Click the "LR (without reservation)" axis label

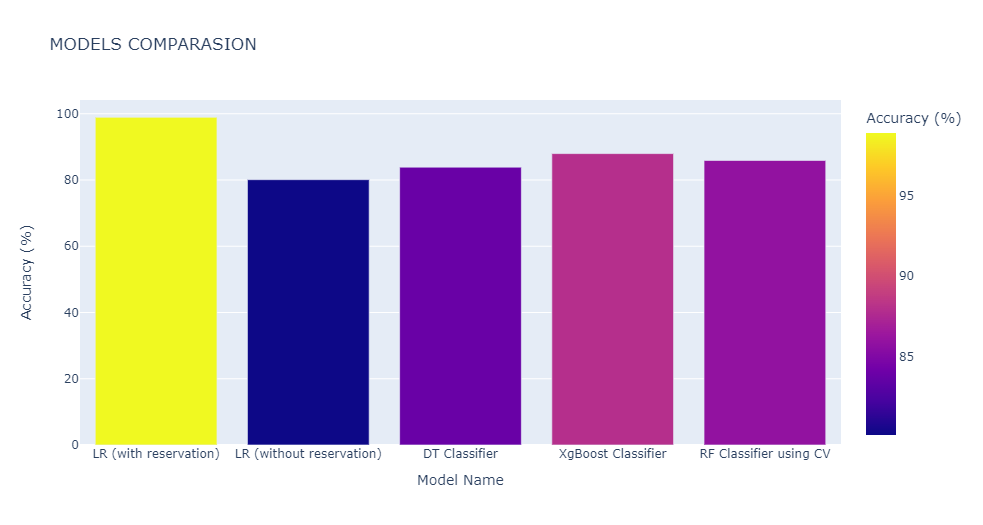coord(308,454)
